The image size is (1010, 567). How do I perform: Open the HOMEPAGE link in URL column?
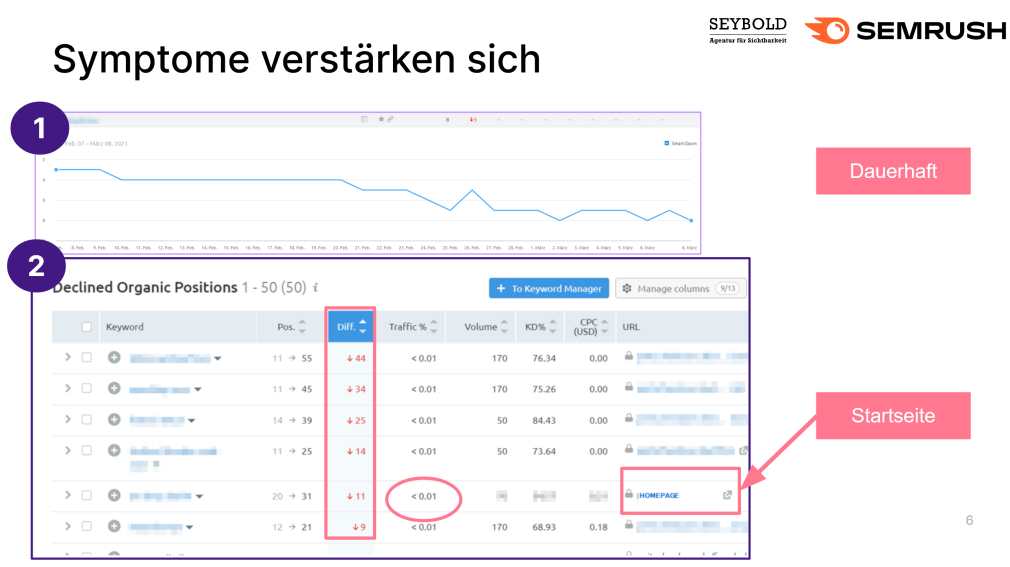[658, 495]
